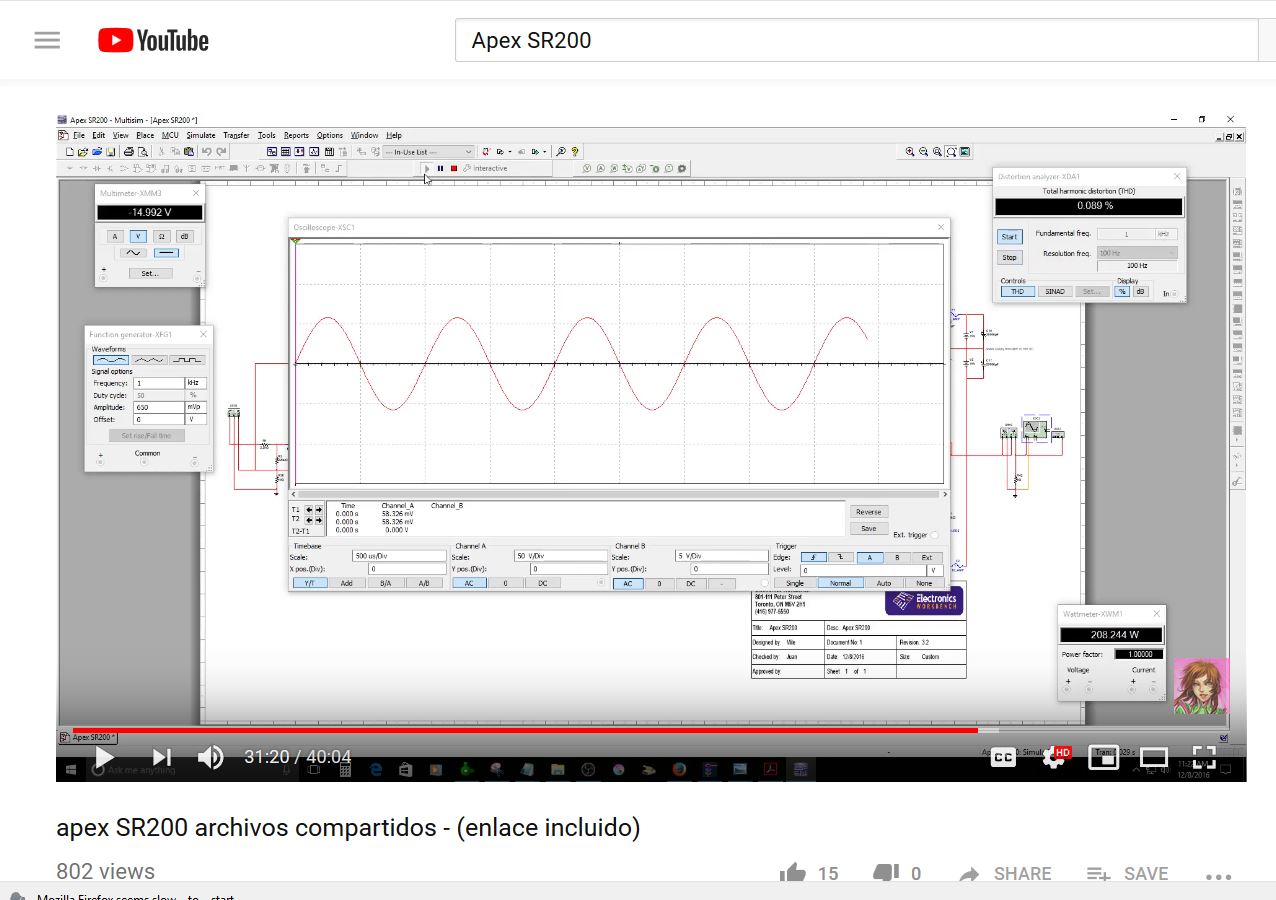Play the video with the play button

(x=103, y=757)
